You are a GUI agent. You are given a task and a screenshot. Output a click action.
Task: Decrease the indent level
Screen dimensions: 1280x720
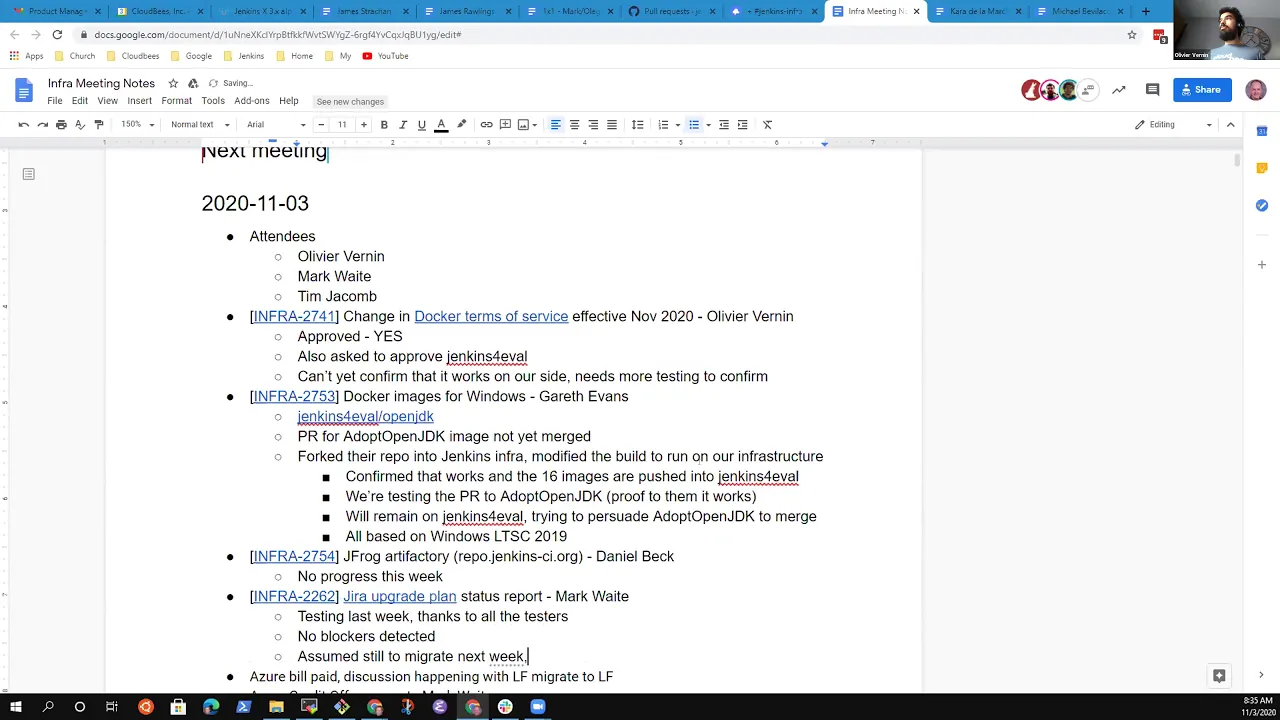[x=724, y=125]
